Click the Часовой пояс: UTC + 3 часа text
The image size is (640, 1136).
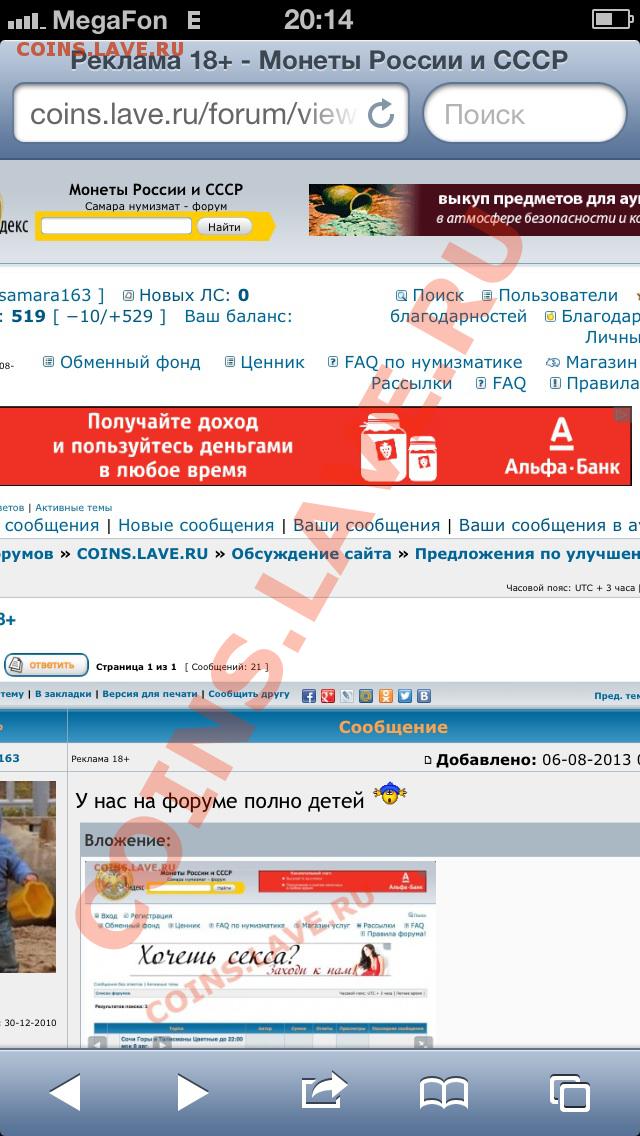coord(570,588)
